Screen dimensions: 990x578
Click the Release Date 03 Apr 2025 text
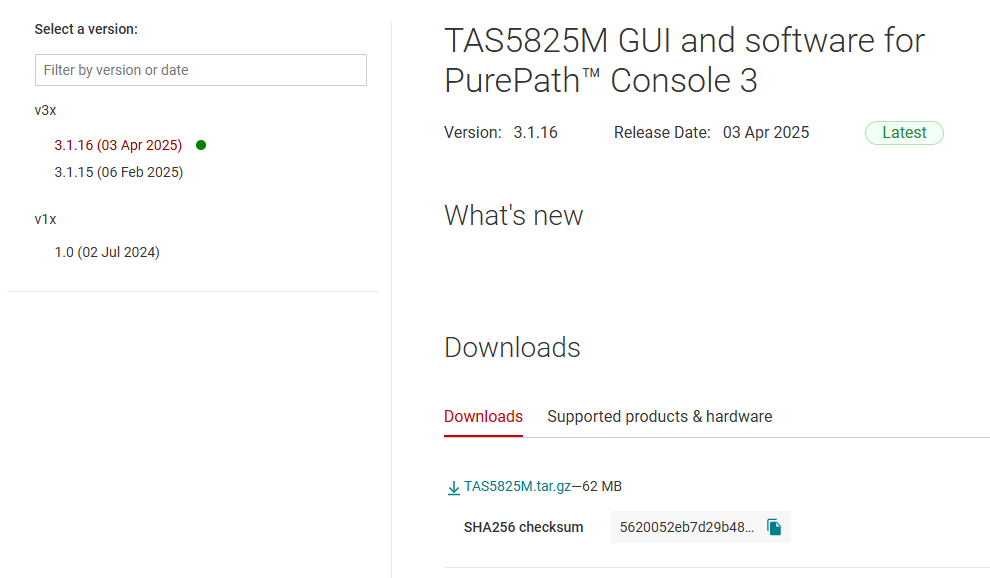[712, 133]
